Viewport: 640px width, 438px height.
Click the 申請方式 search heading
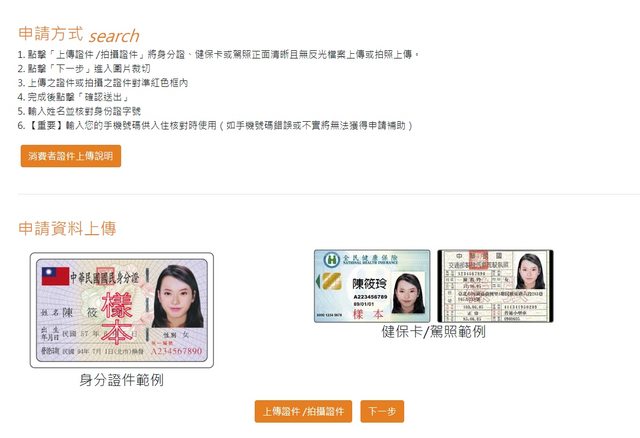point(79,35)
